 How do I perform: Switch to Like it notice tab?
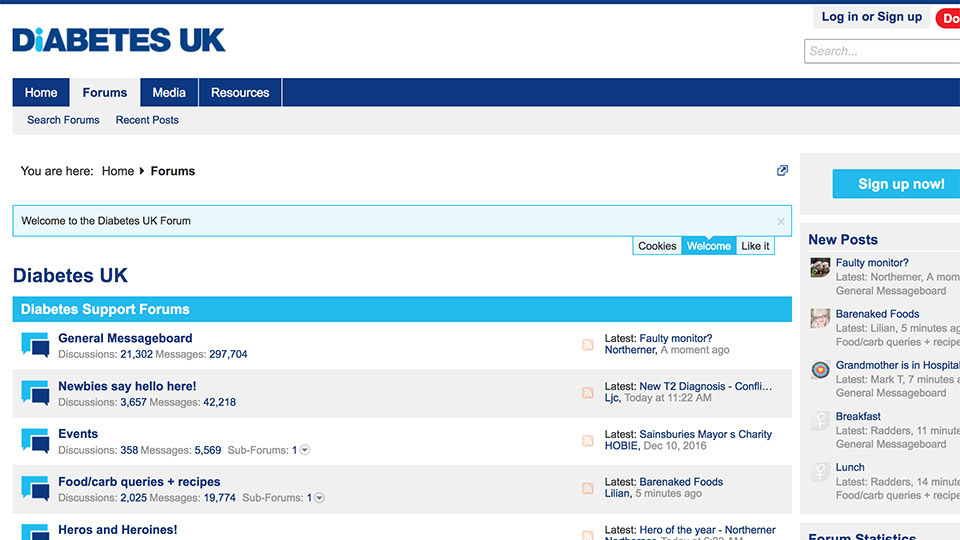click(755, 246)
